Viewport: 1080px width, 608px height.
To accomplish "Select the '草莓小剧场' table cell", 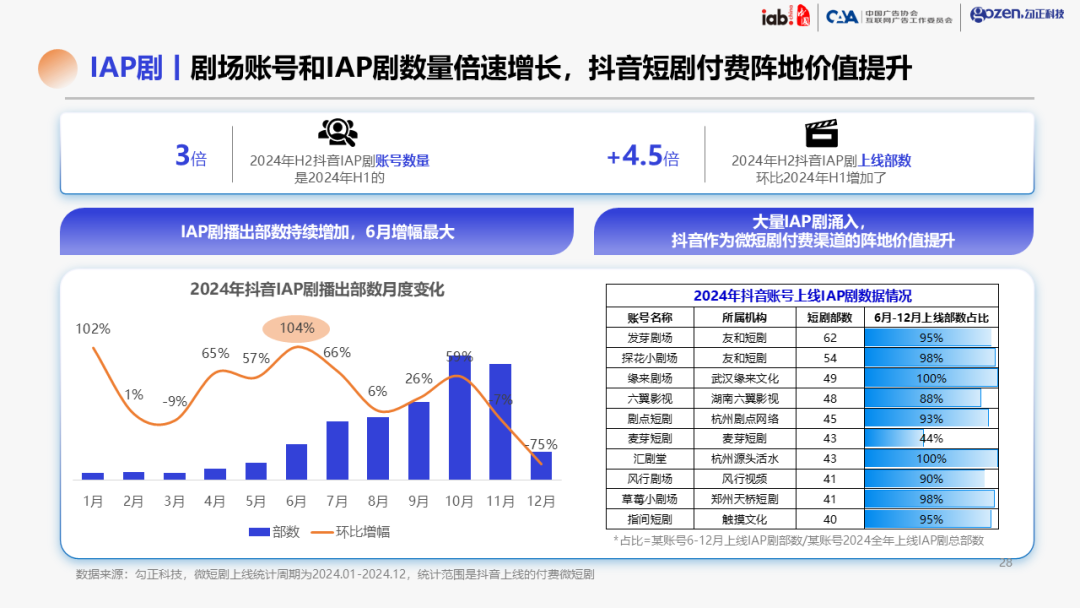I will [650, 499].
